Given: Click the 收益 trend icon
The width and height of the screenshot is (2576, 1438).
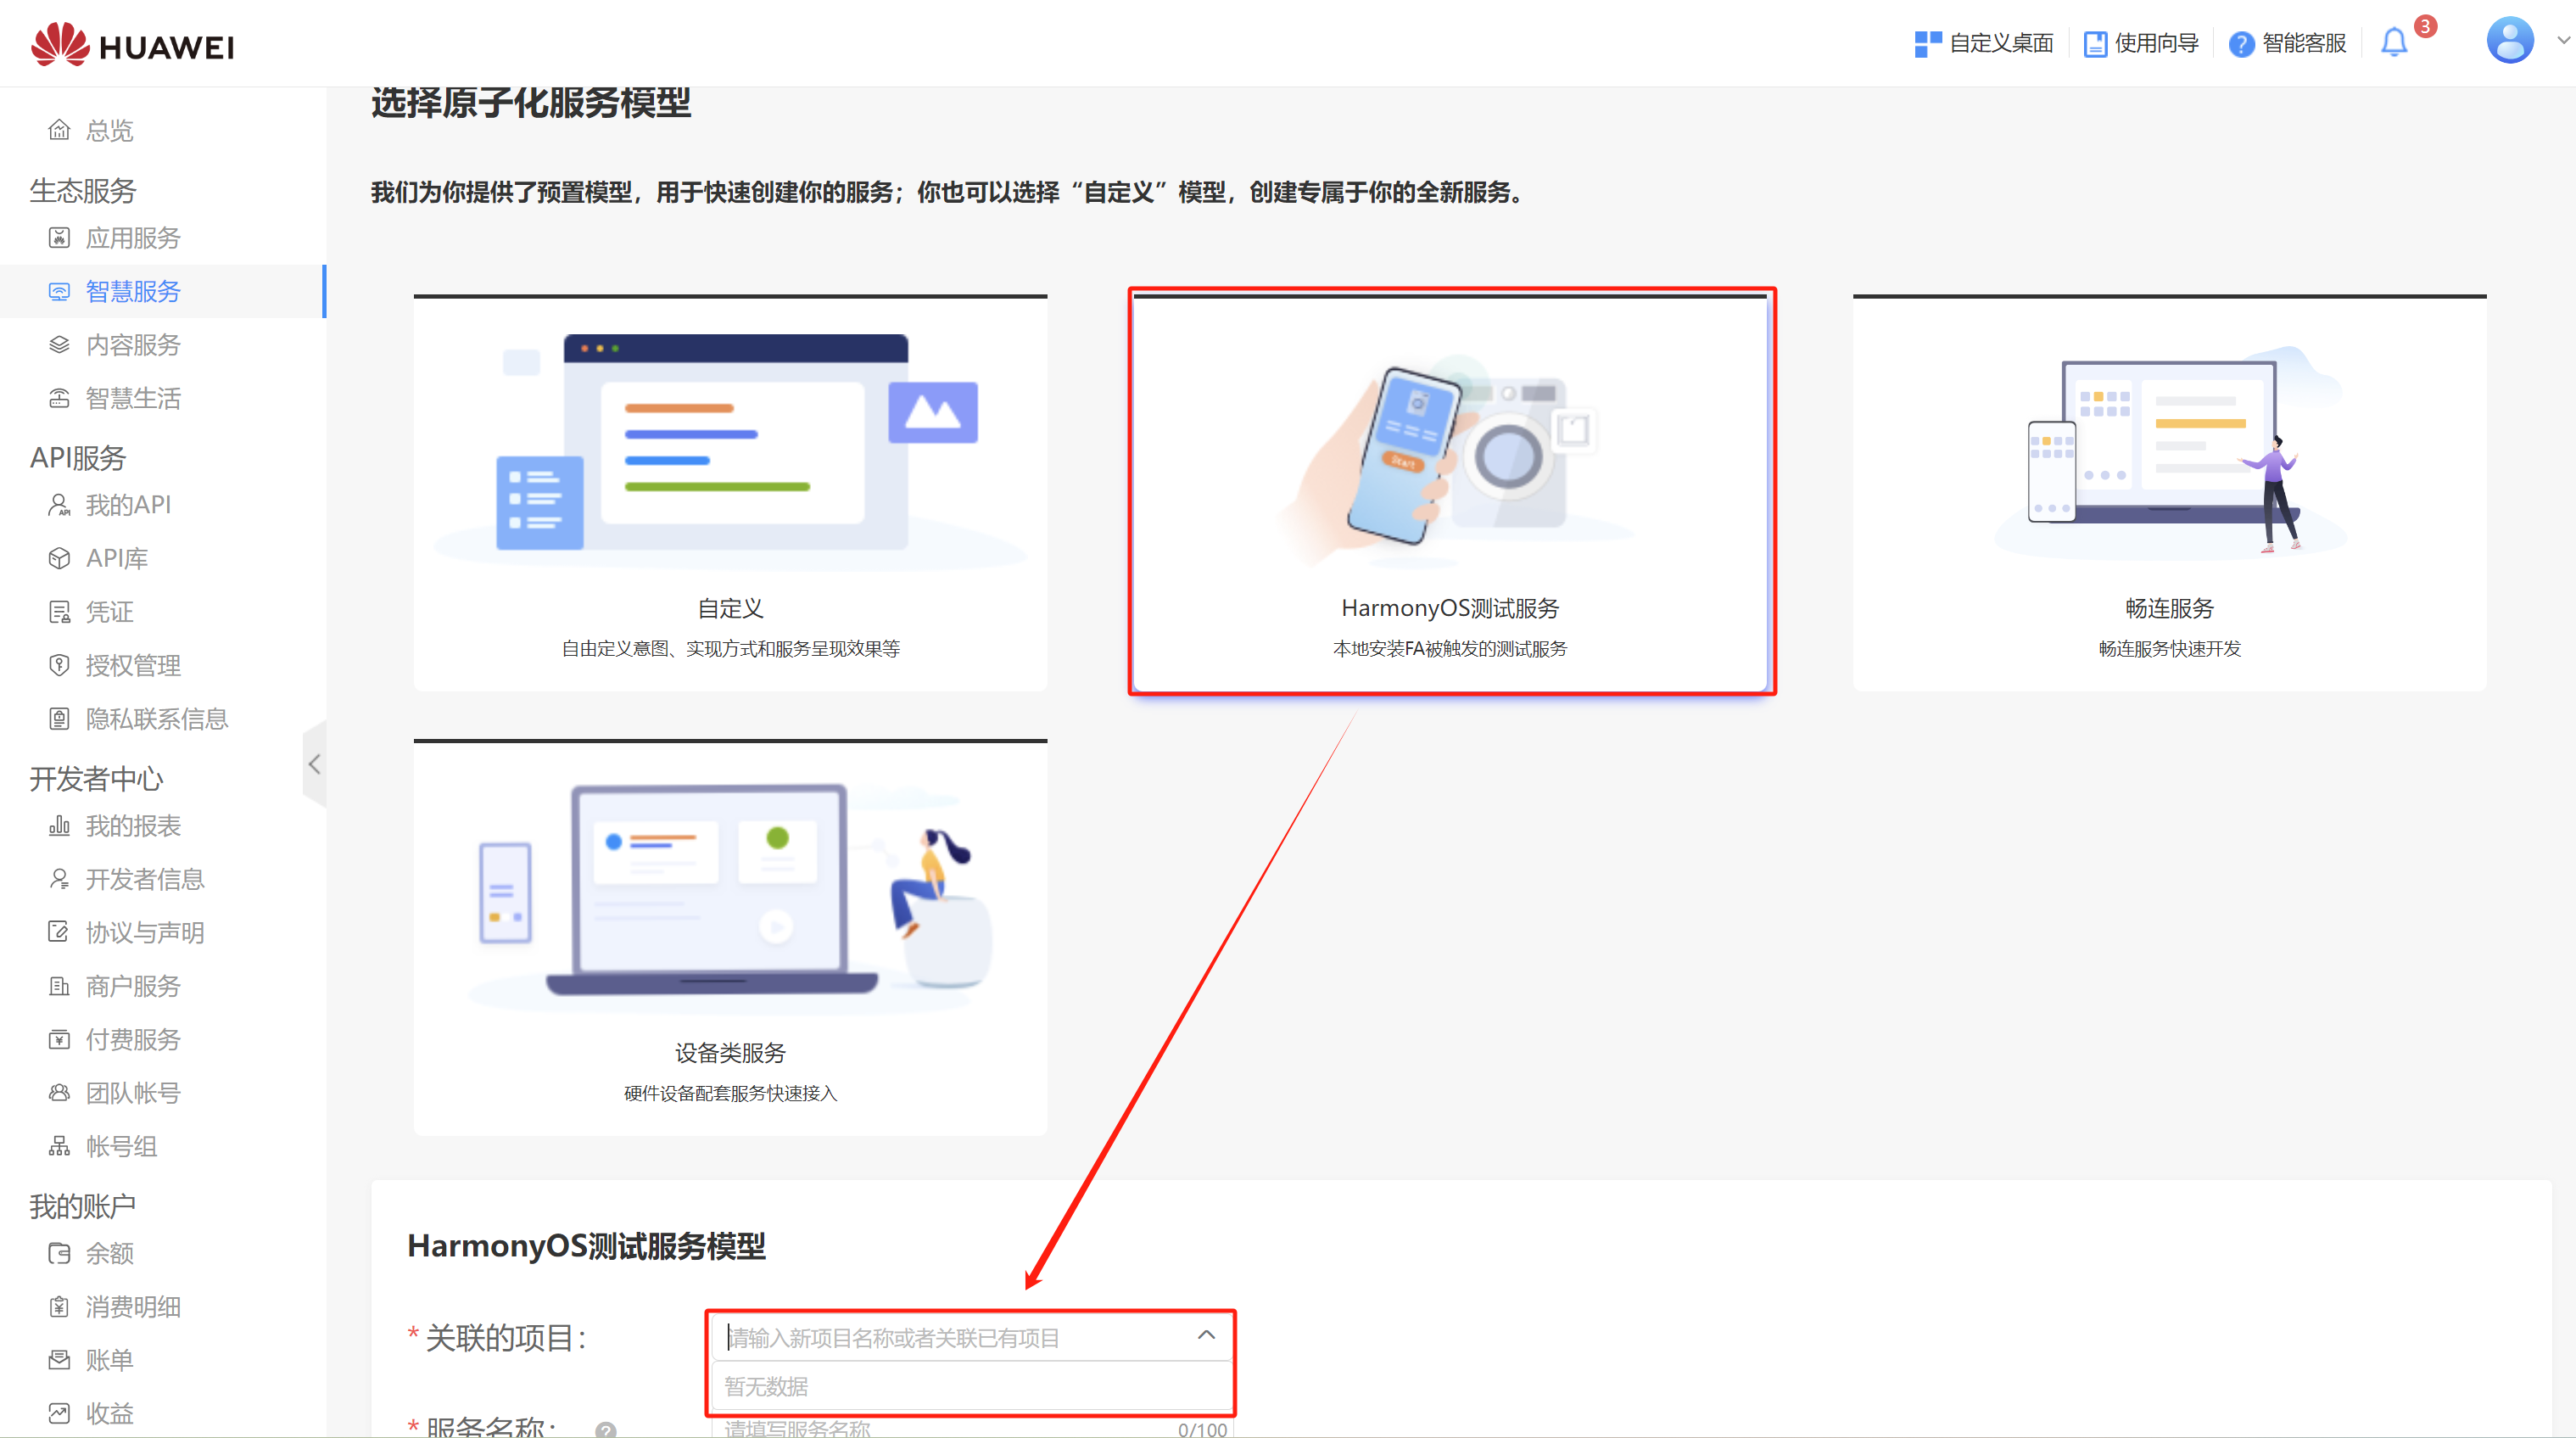Looking at the screenshot, I should point(60,1414).
